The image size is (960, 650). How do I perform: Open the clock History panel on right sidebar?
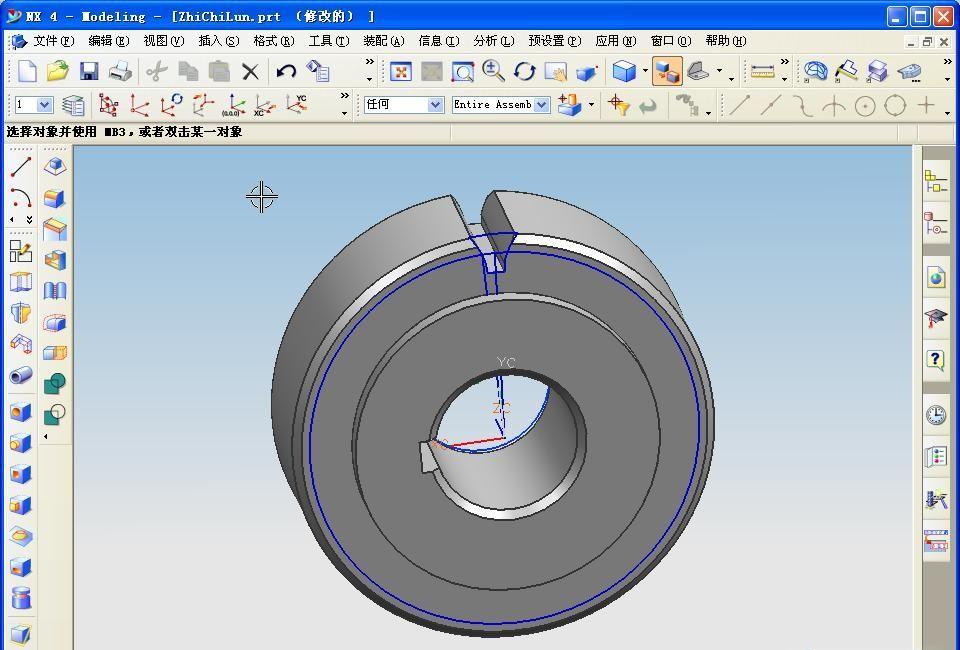936,415
